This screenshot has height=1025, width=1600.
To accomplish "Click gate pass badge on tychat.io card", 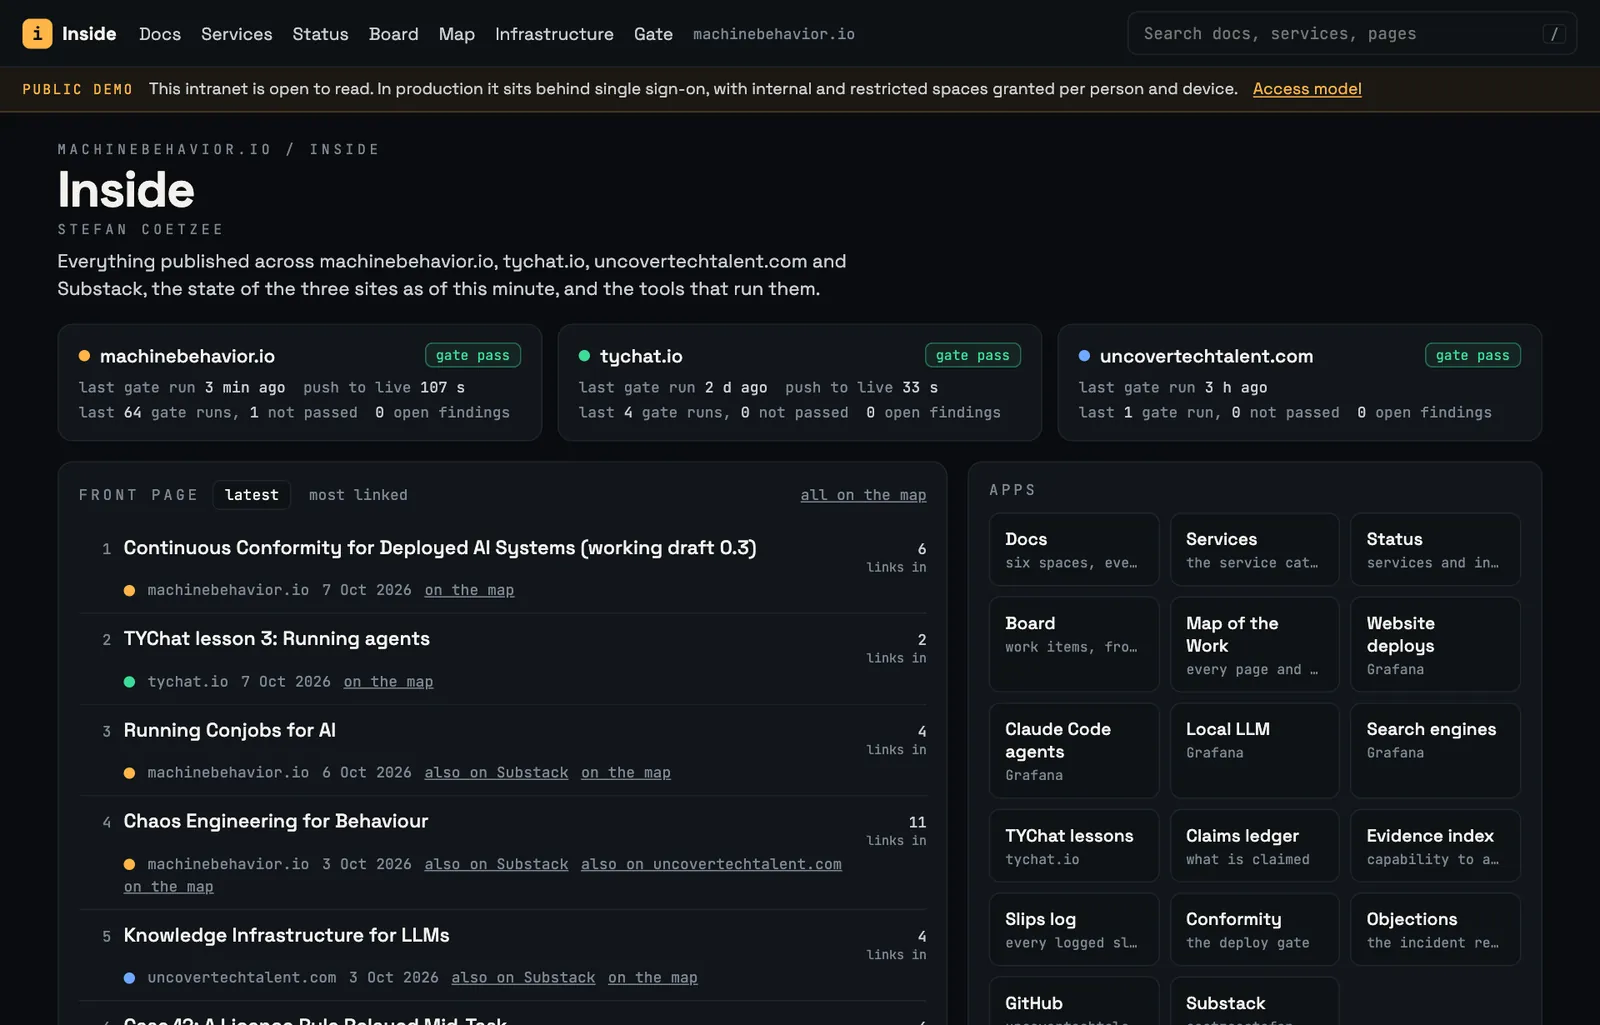I will tap(972, 355).
